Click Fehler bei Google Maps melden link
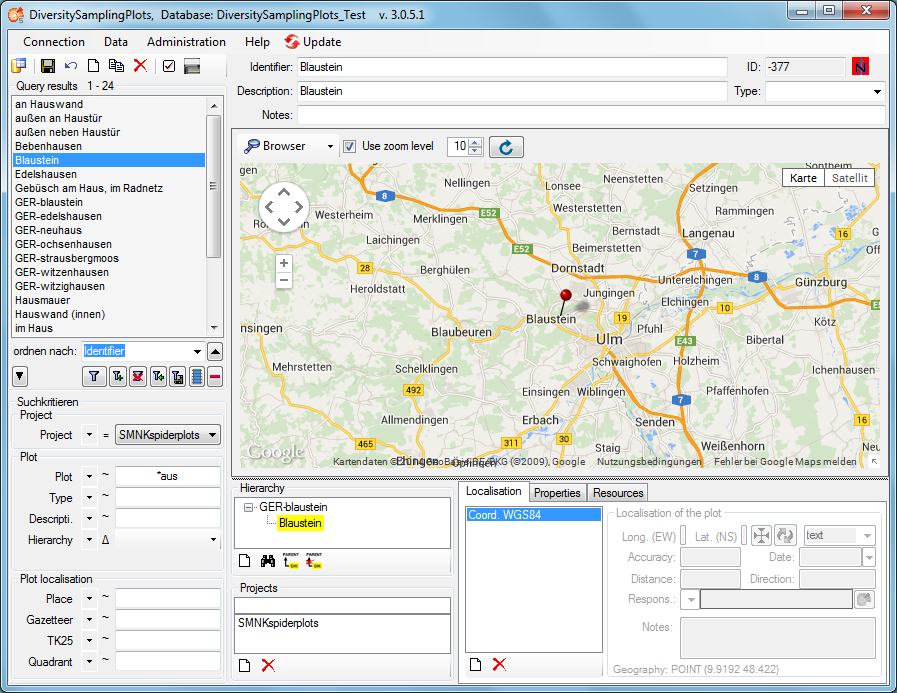 (x=785, y=461)
